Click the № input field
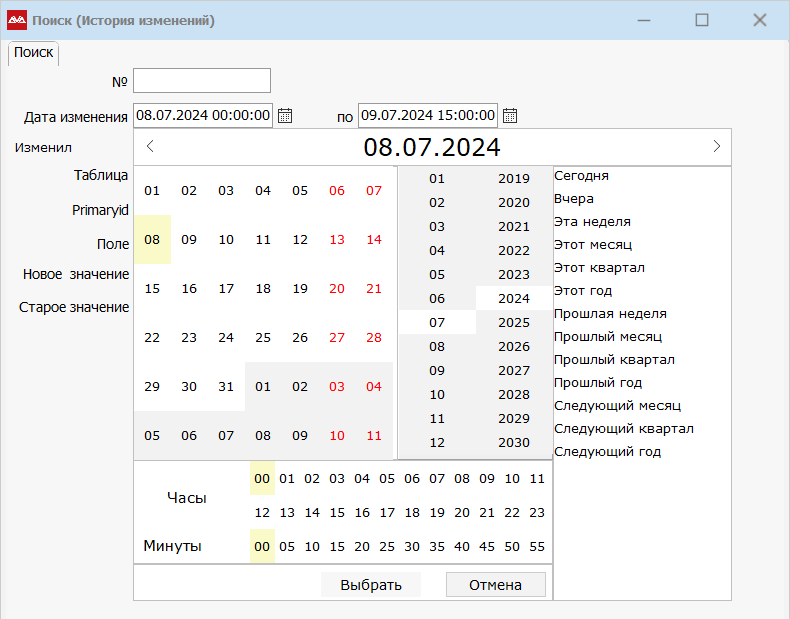The image size is (790, 619). 202,80
